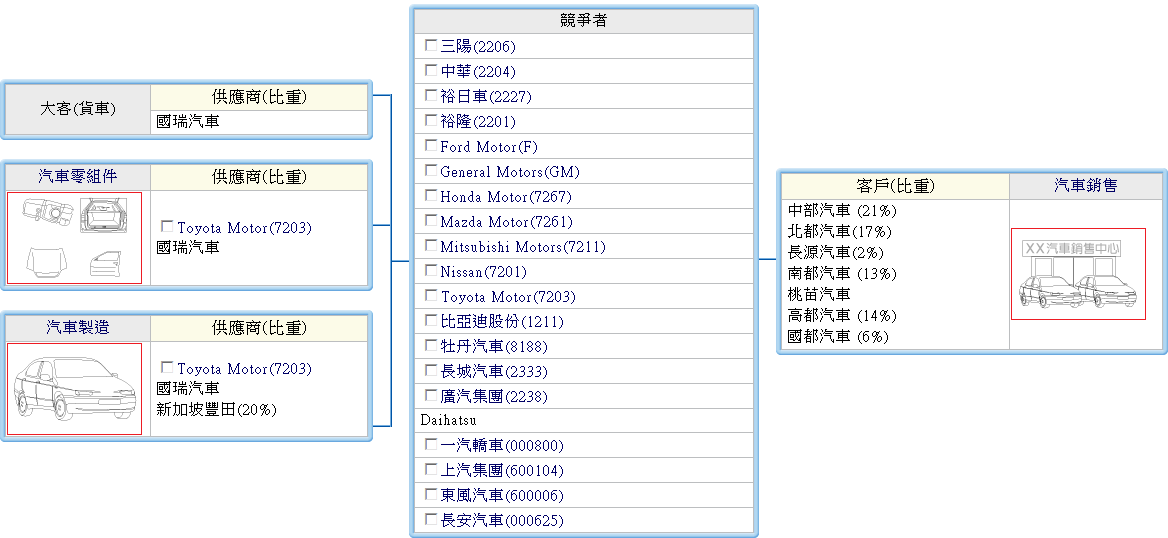The image size is (1168, 538).
Task: Open Toyota Motor(7203) link in competitors list
Action: pos(508,297)
